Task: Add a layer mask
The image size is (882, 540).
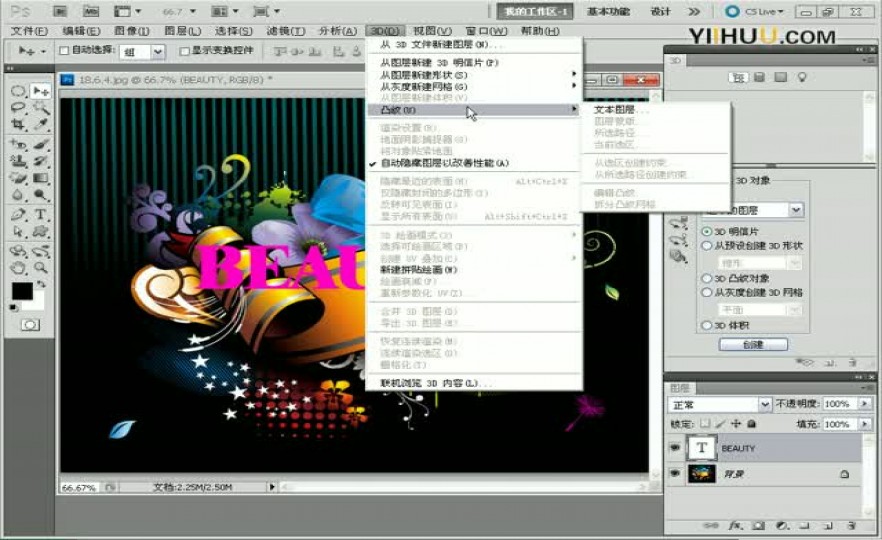Action: 758,525
